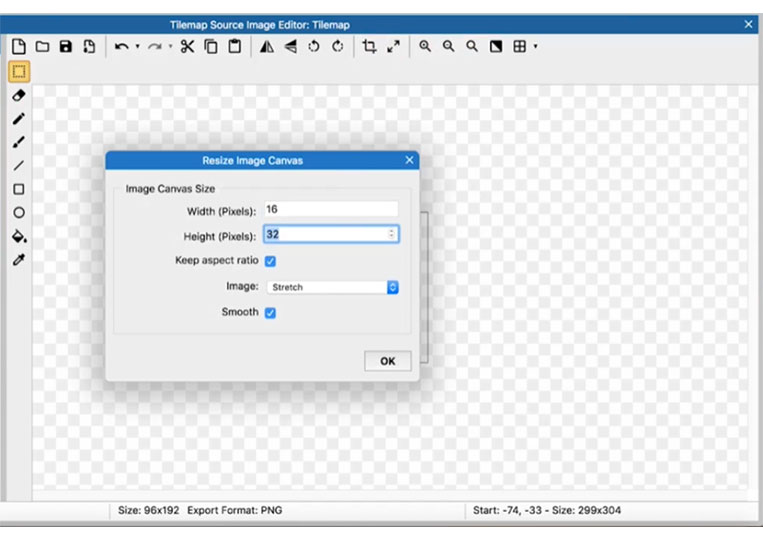Select the Eraser tool

click(19, 95)
